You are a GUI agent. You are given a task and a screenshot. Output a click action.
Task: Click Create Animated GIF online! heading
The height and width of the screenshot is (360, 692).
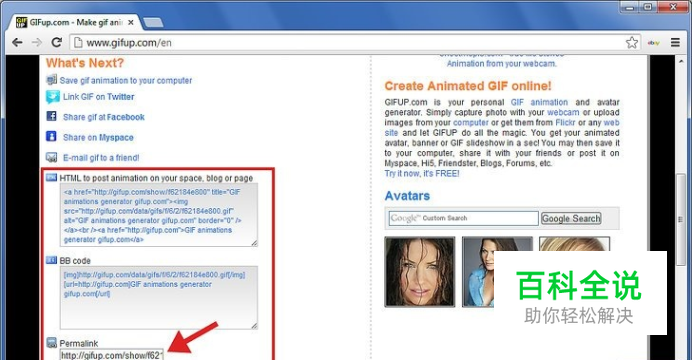[468, 86]
